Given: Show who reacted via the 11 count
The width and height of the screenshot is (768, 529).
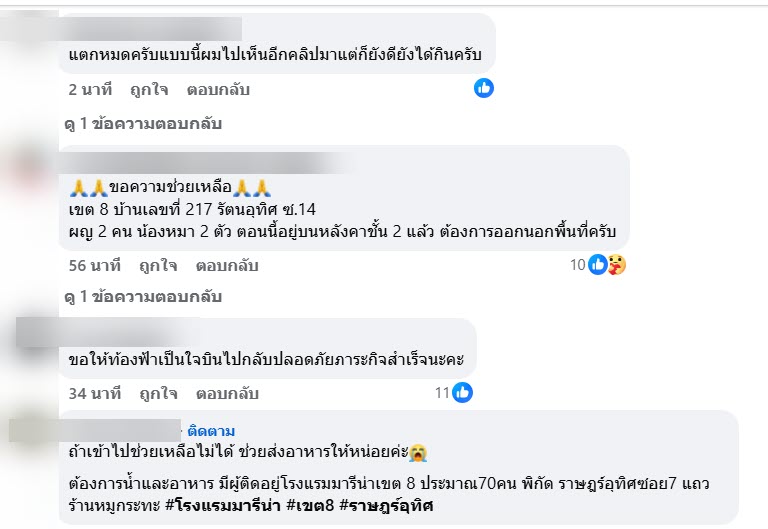Looking at the screenshot, I should (442, 393).
